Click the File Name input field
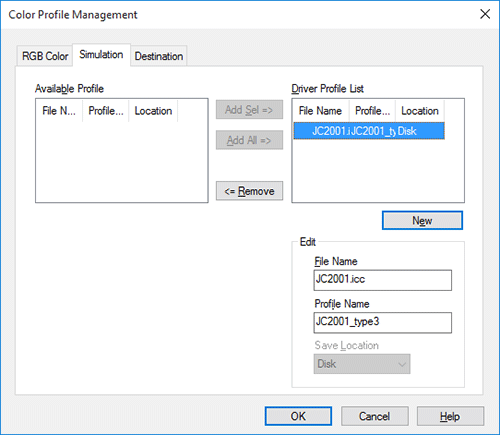Viewport: 500px width, 435px height. point(383,280)
